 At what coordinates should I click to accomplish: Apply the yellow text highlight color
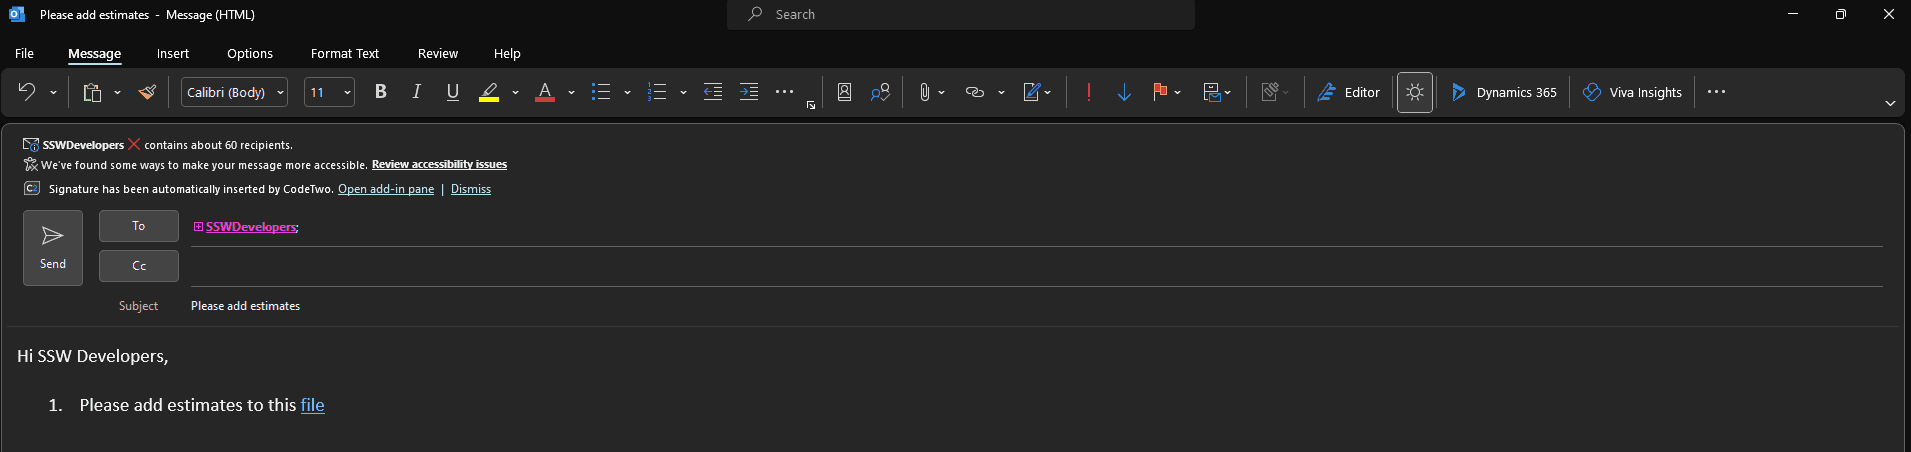click(489, 92)
